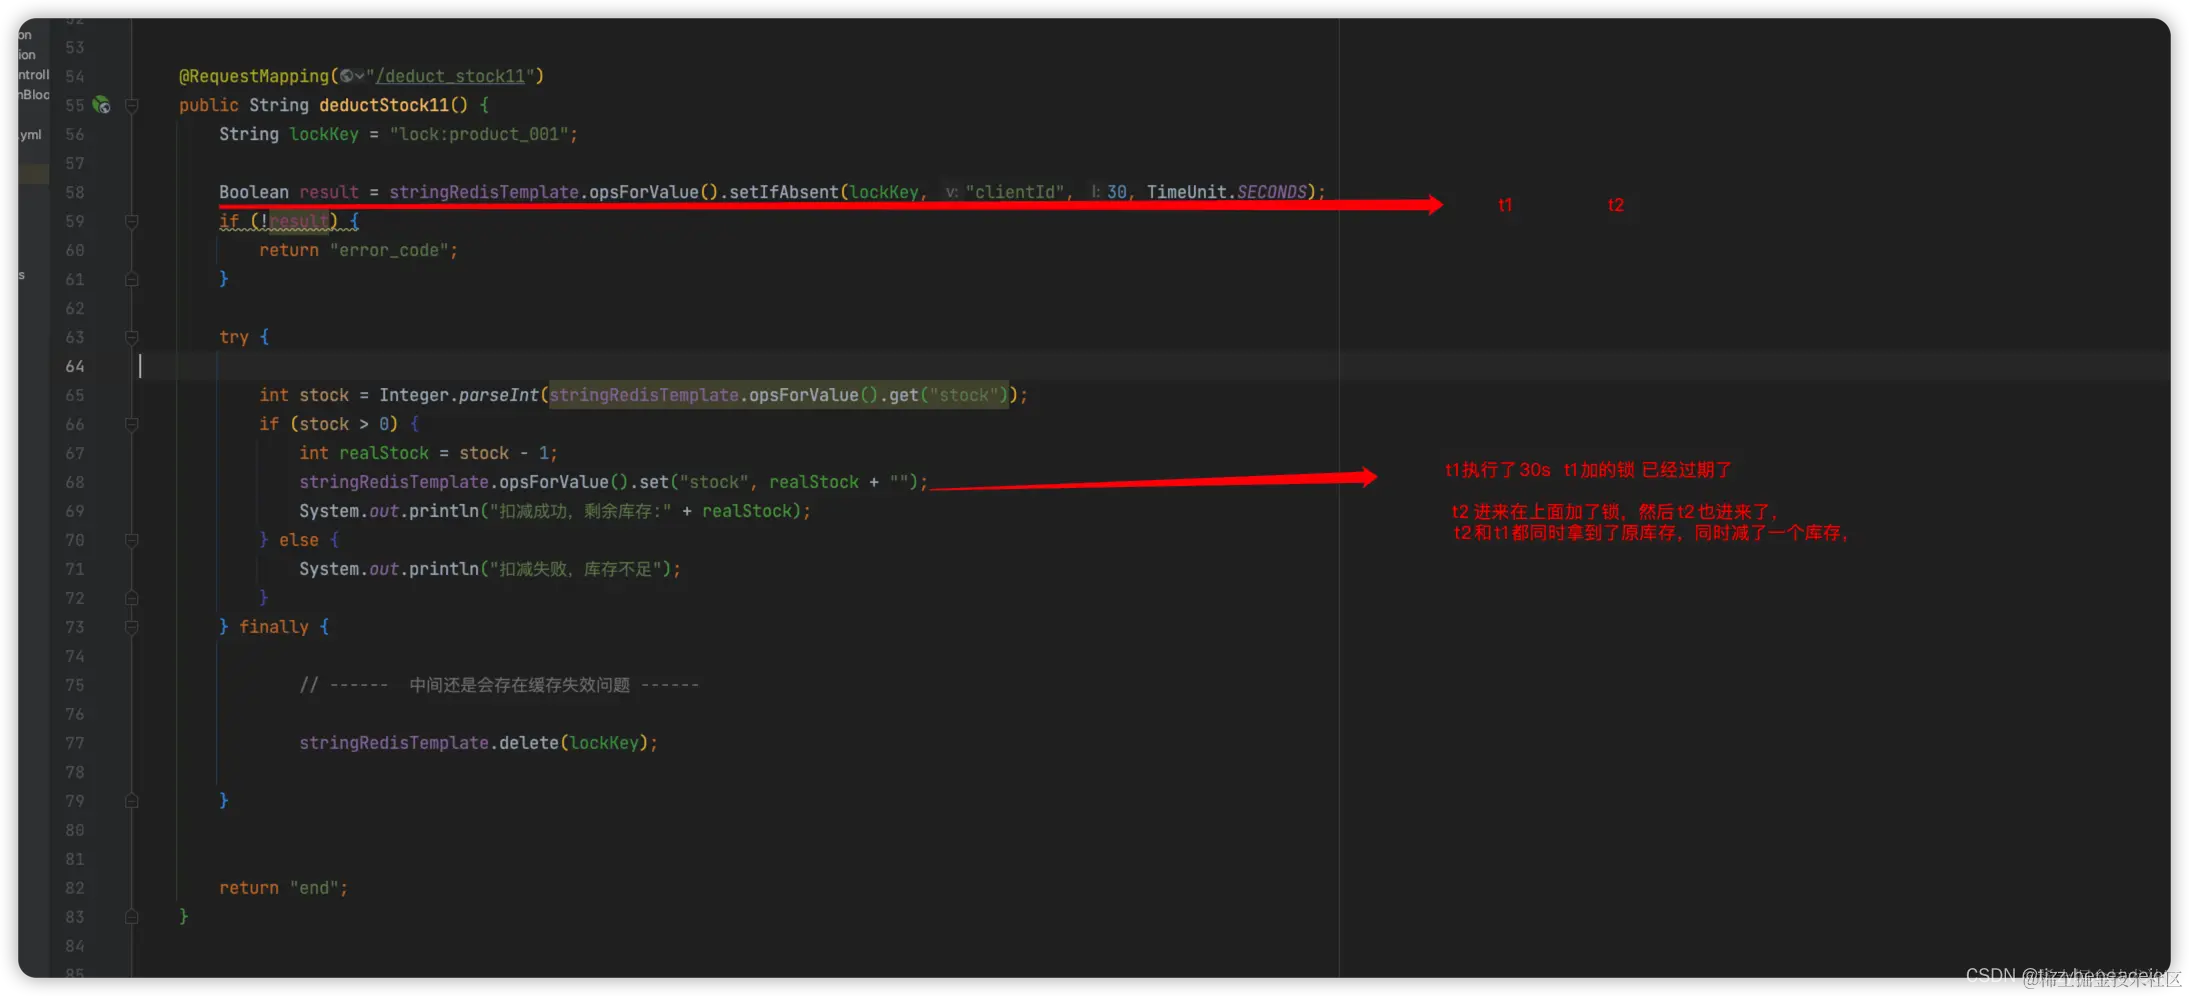Click the "clientId" string argument
The height and width of the screenshot is (996, 2189).
[1015, 192]
